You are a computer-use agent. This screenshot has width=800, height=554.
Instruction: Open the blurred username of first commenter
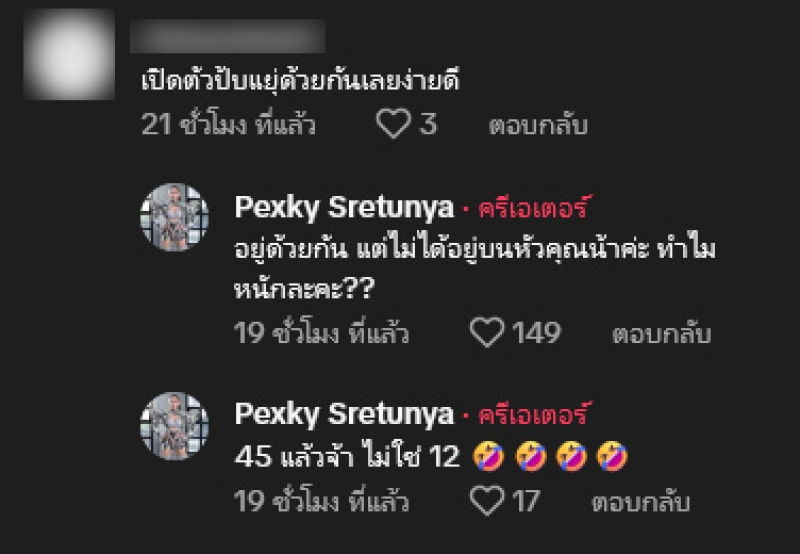228,36
